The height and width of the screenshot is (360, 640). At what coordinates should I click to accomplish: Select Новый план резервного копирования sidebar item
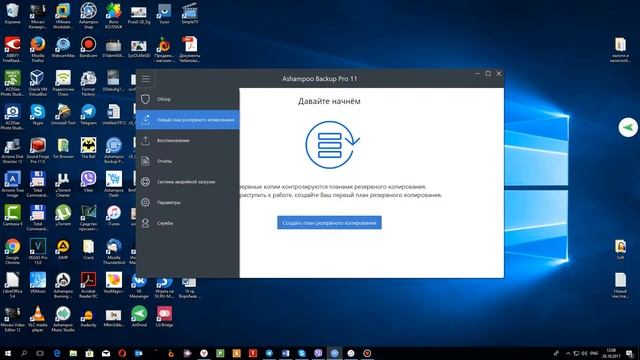(x=187, y=120)
